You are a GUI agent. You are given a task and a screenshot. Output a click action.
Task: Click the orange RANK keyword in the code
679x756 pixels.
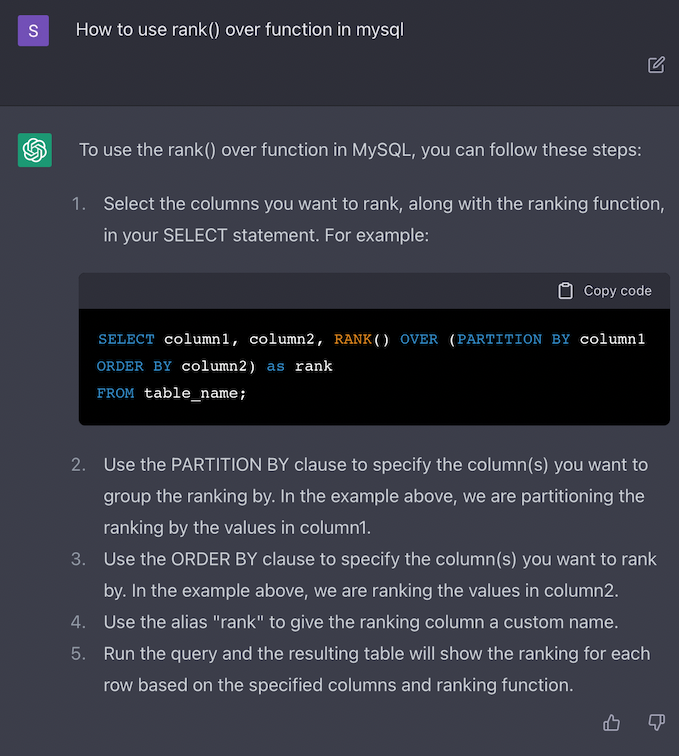coord(353,339)
